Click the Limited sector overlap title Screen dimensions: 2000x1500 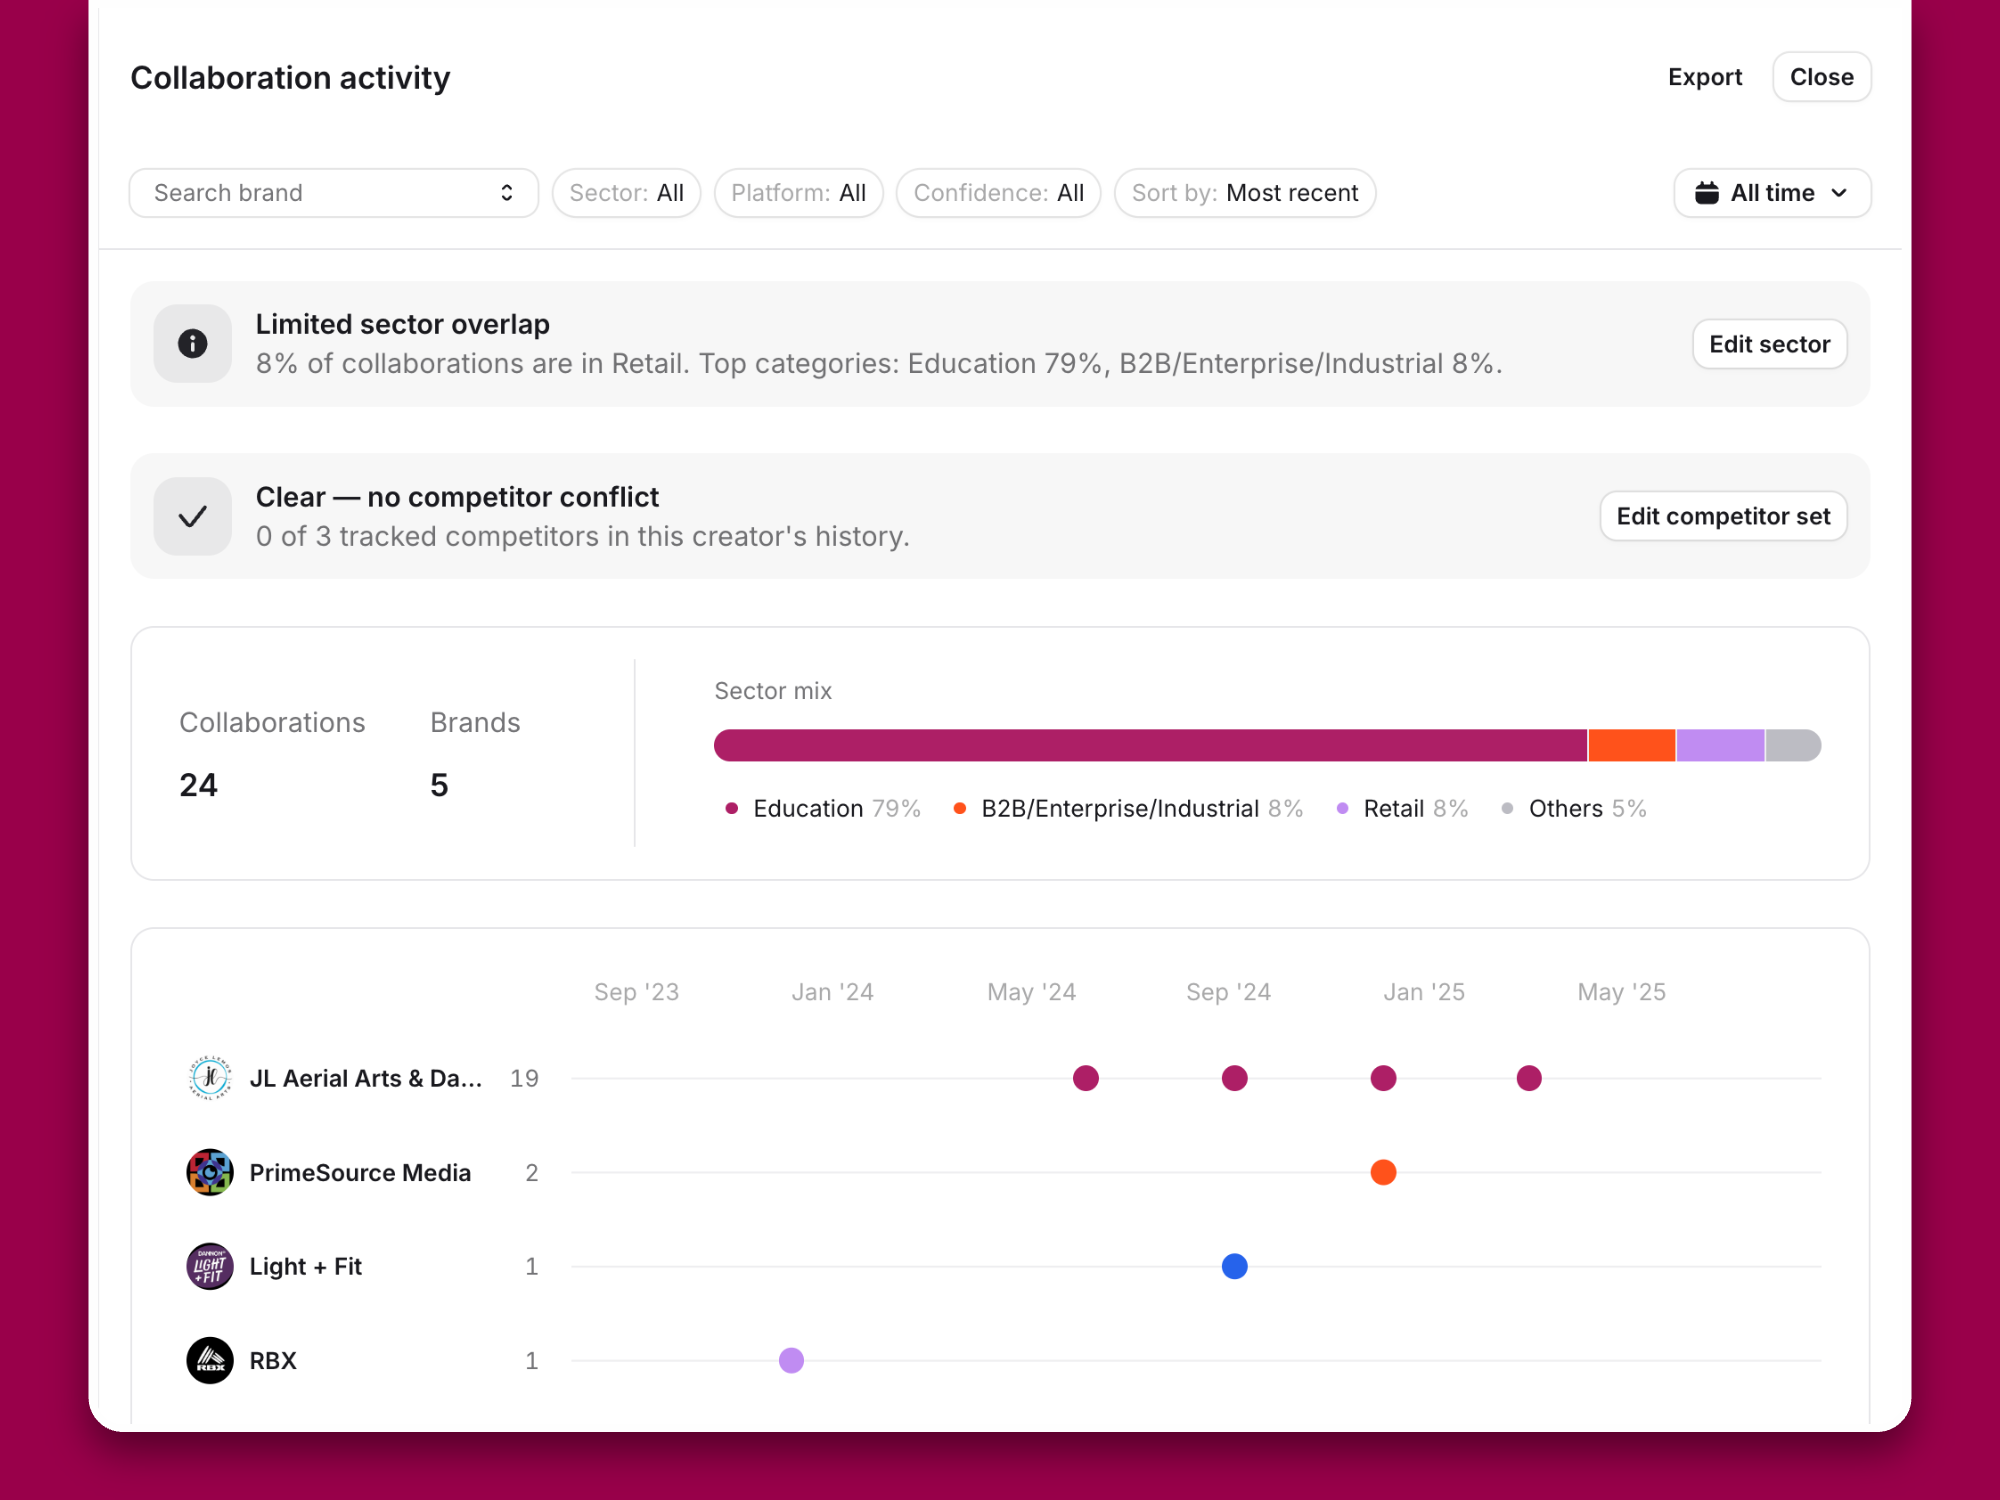tap(402, 324)
